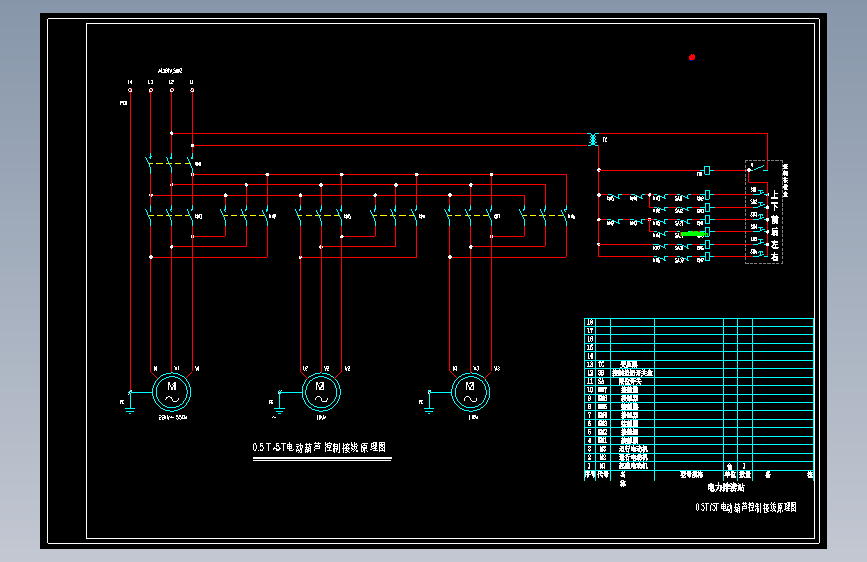Select the M2 motor symbol

pos(321,392)
